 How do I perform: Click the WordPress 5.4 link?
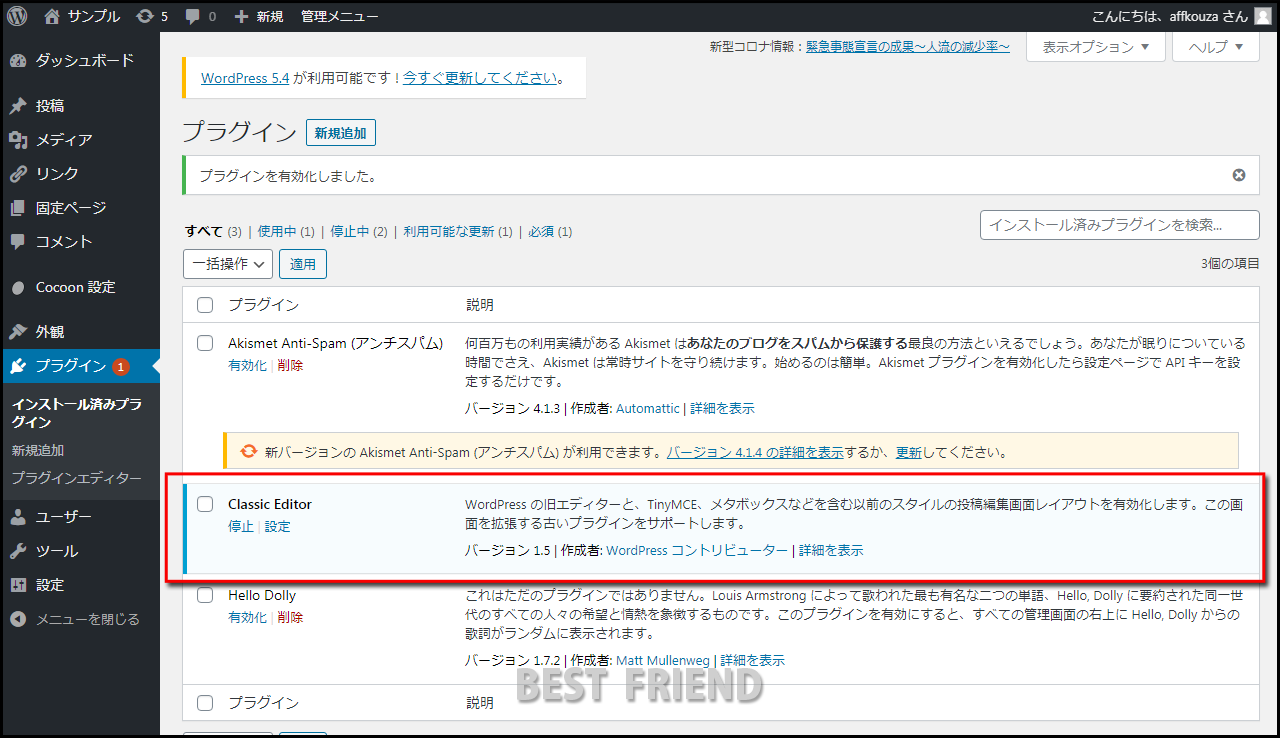[245, 78]
